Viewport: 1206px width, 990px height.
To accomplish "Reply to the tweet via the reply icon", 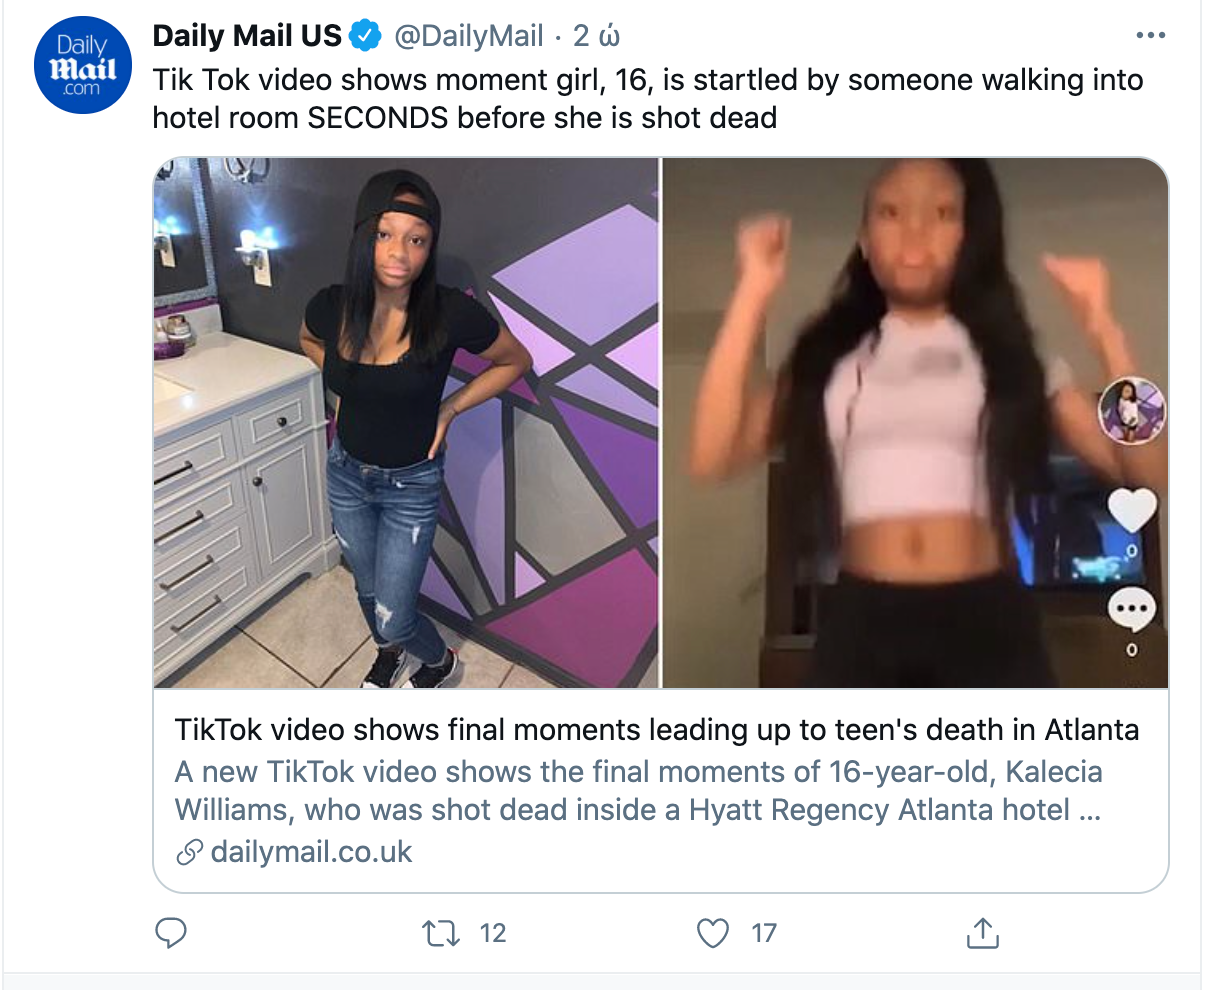I will pos(172,933).
